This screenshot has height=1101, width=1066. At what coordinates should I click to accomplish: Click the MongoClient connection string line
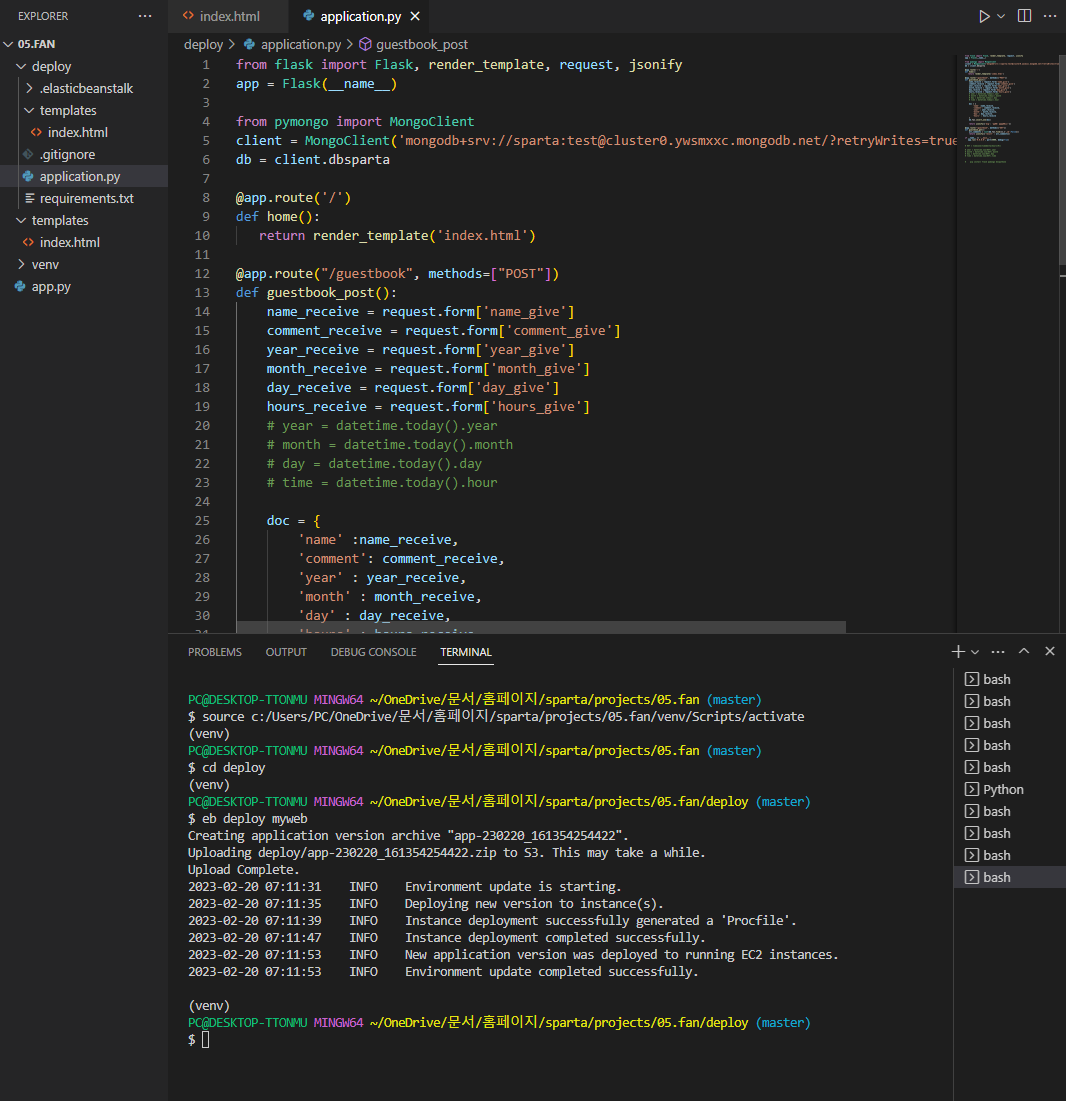pyautogui.click(x=595, y=140)
